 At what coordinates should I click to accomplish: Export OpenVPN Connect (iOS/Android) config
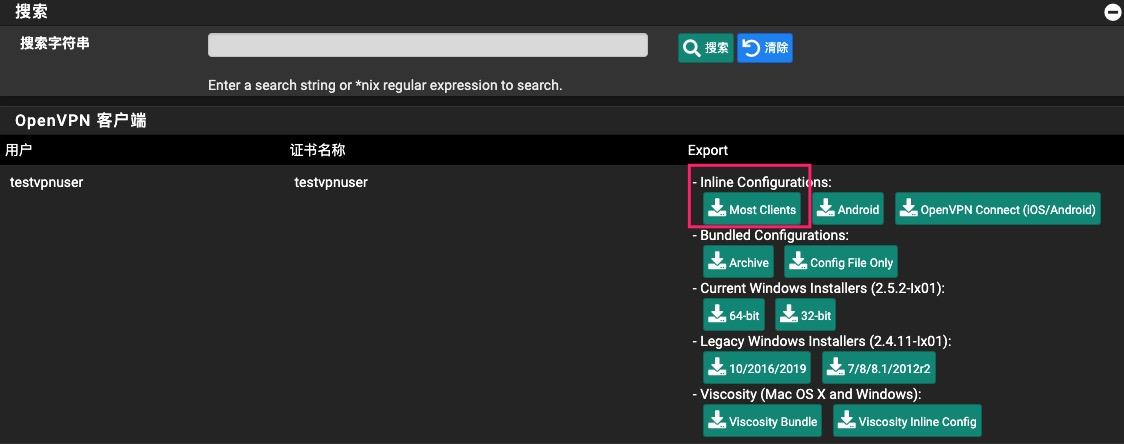tap(997, 210)
